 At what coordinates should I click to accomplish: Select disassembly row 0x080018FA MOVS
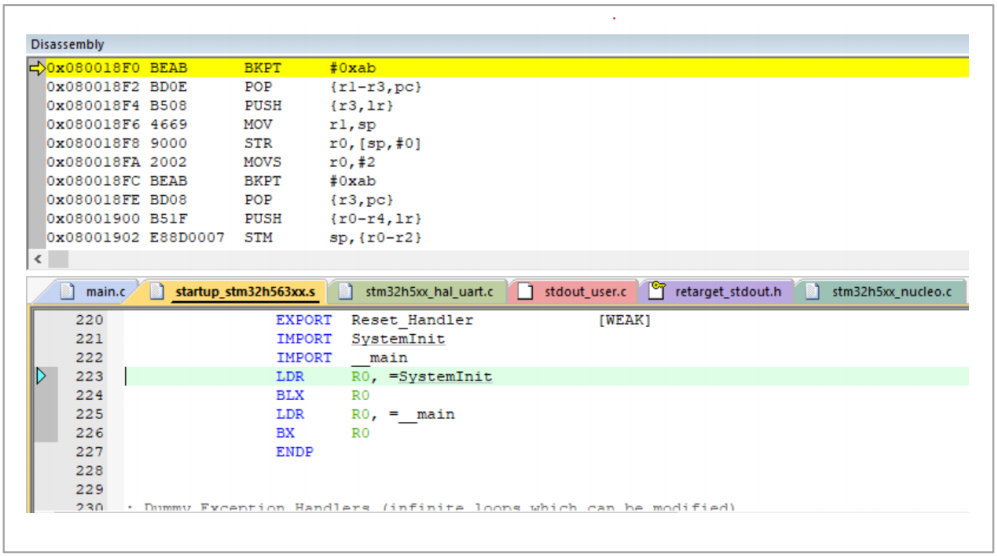tap(507, 162)
